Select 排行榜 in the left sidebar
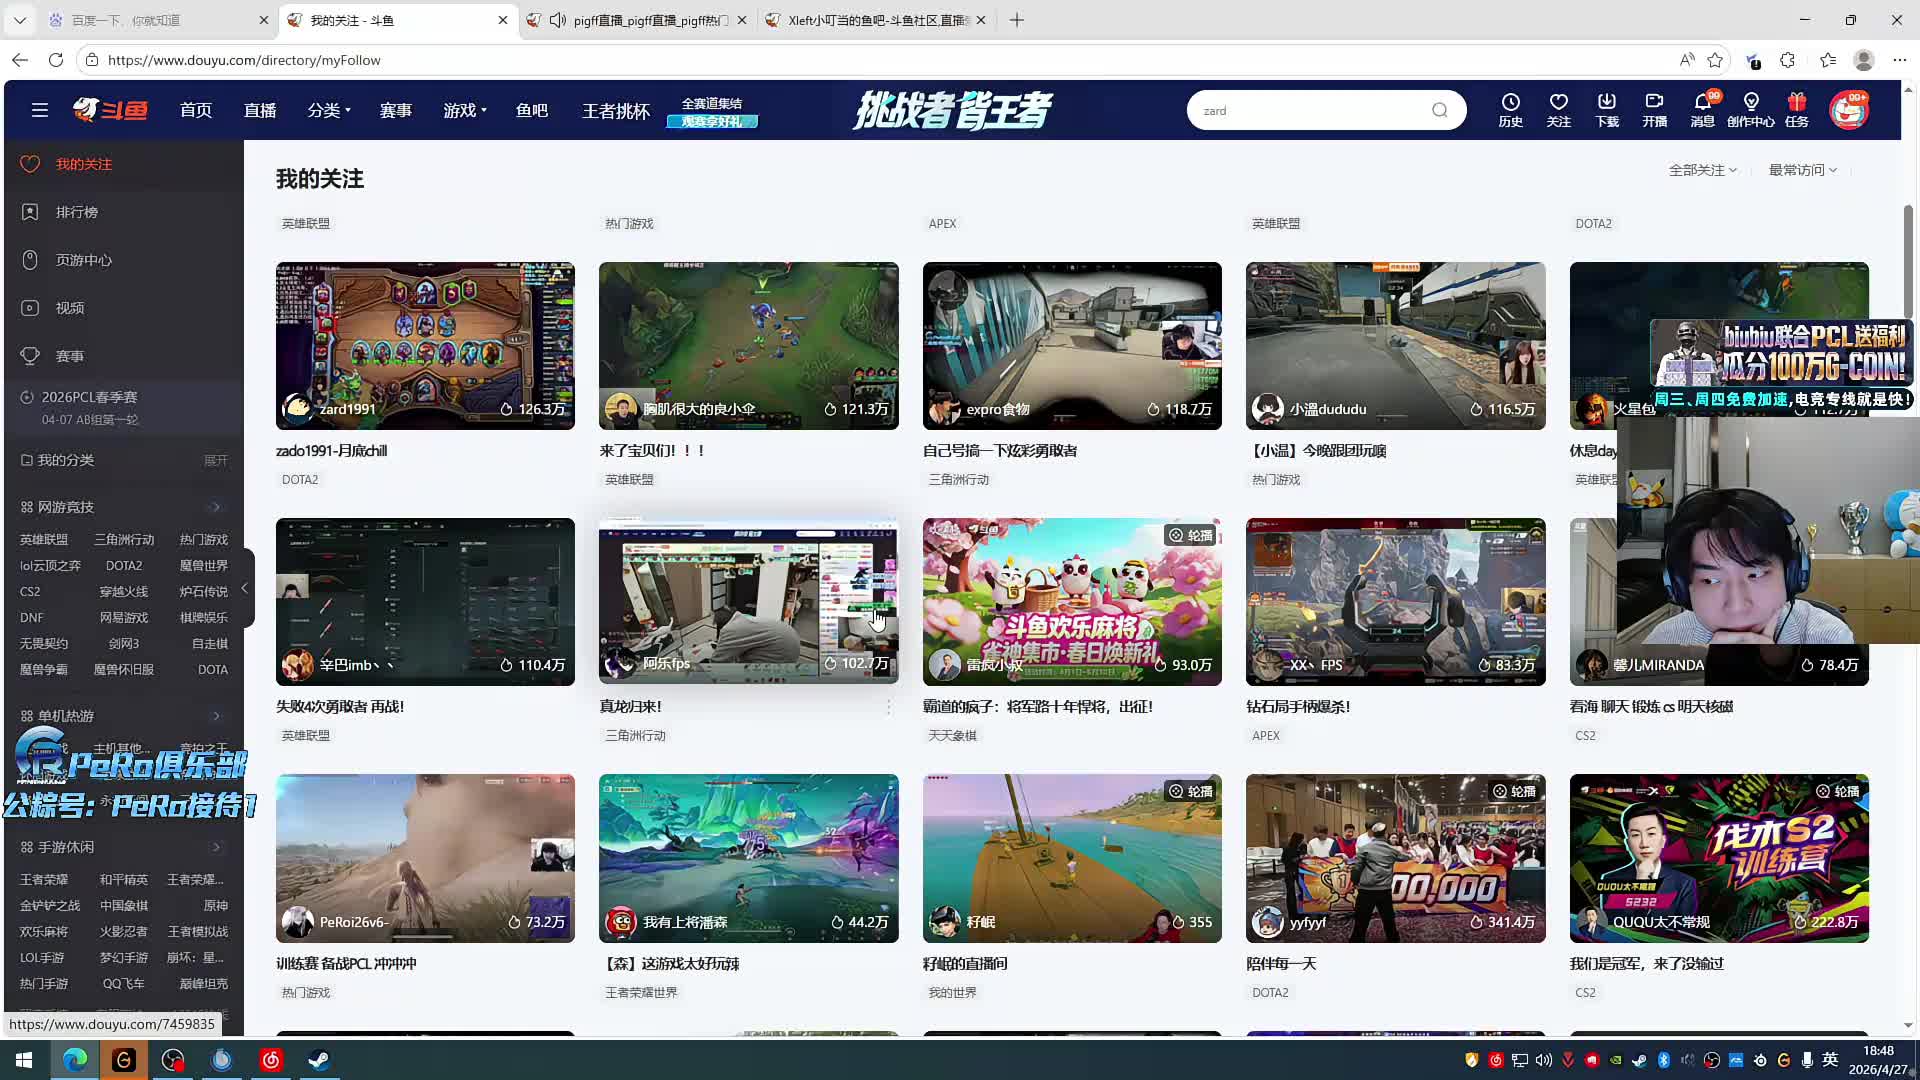Viewport: 1920px width, 1080px height. tap(76, 212)
